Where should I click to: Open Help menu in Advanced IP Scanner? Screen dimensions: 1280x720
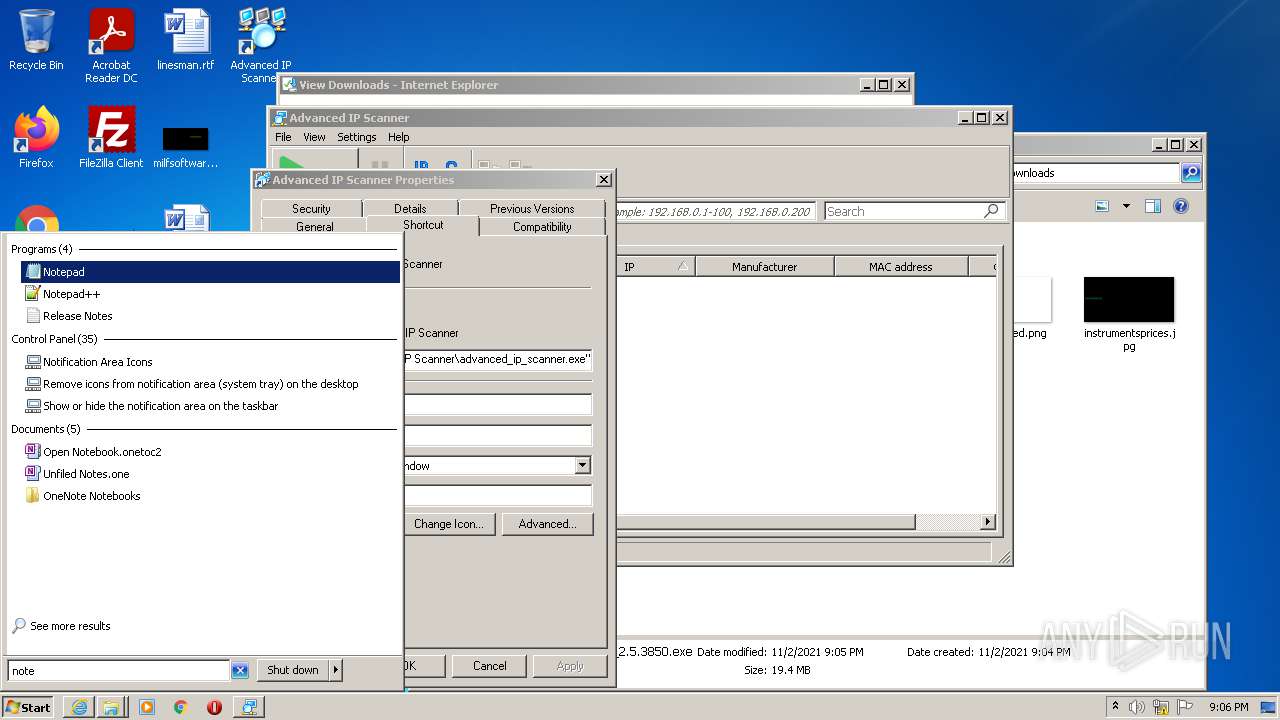pyautogui.click(x=398, y=137)
